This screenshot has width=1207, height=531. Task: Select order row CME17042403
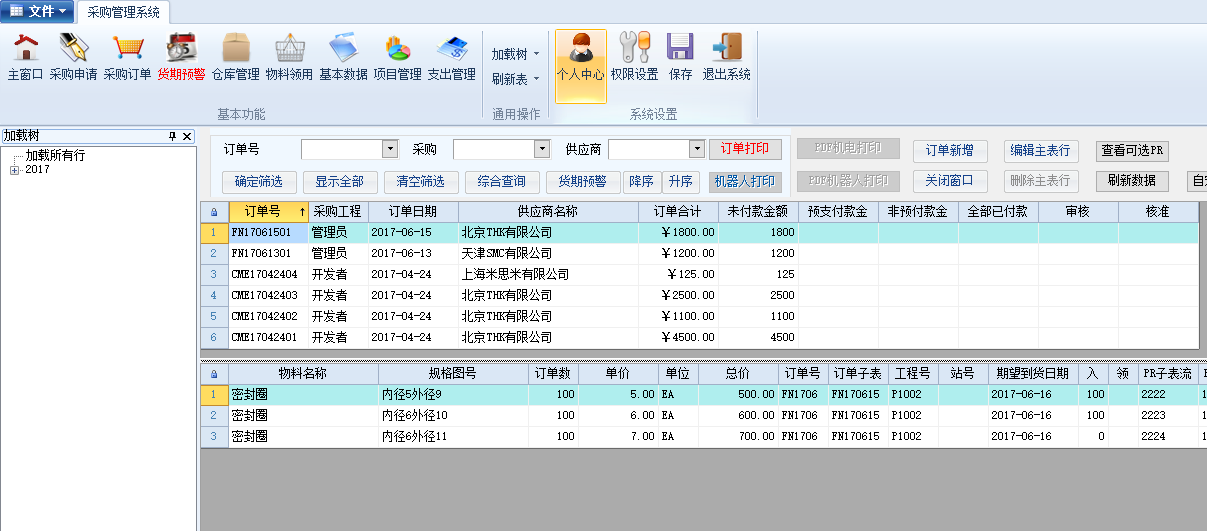[700, 295]
